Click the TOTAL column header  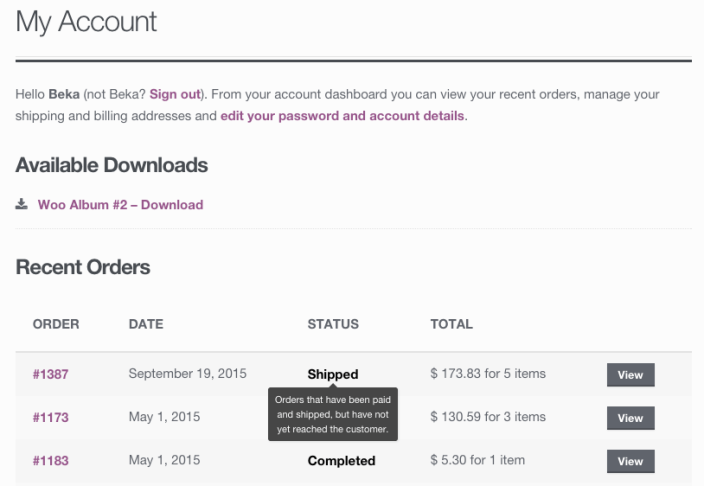coord(451,324)
